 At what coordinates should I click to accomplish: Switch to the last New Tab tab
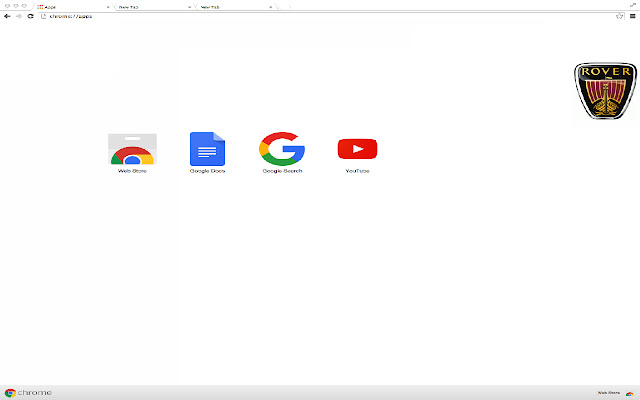(235, 7)
